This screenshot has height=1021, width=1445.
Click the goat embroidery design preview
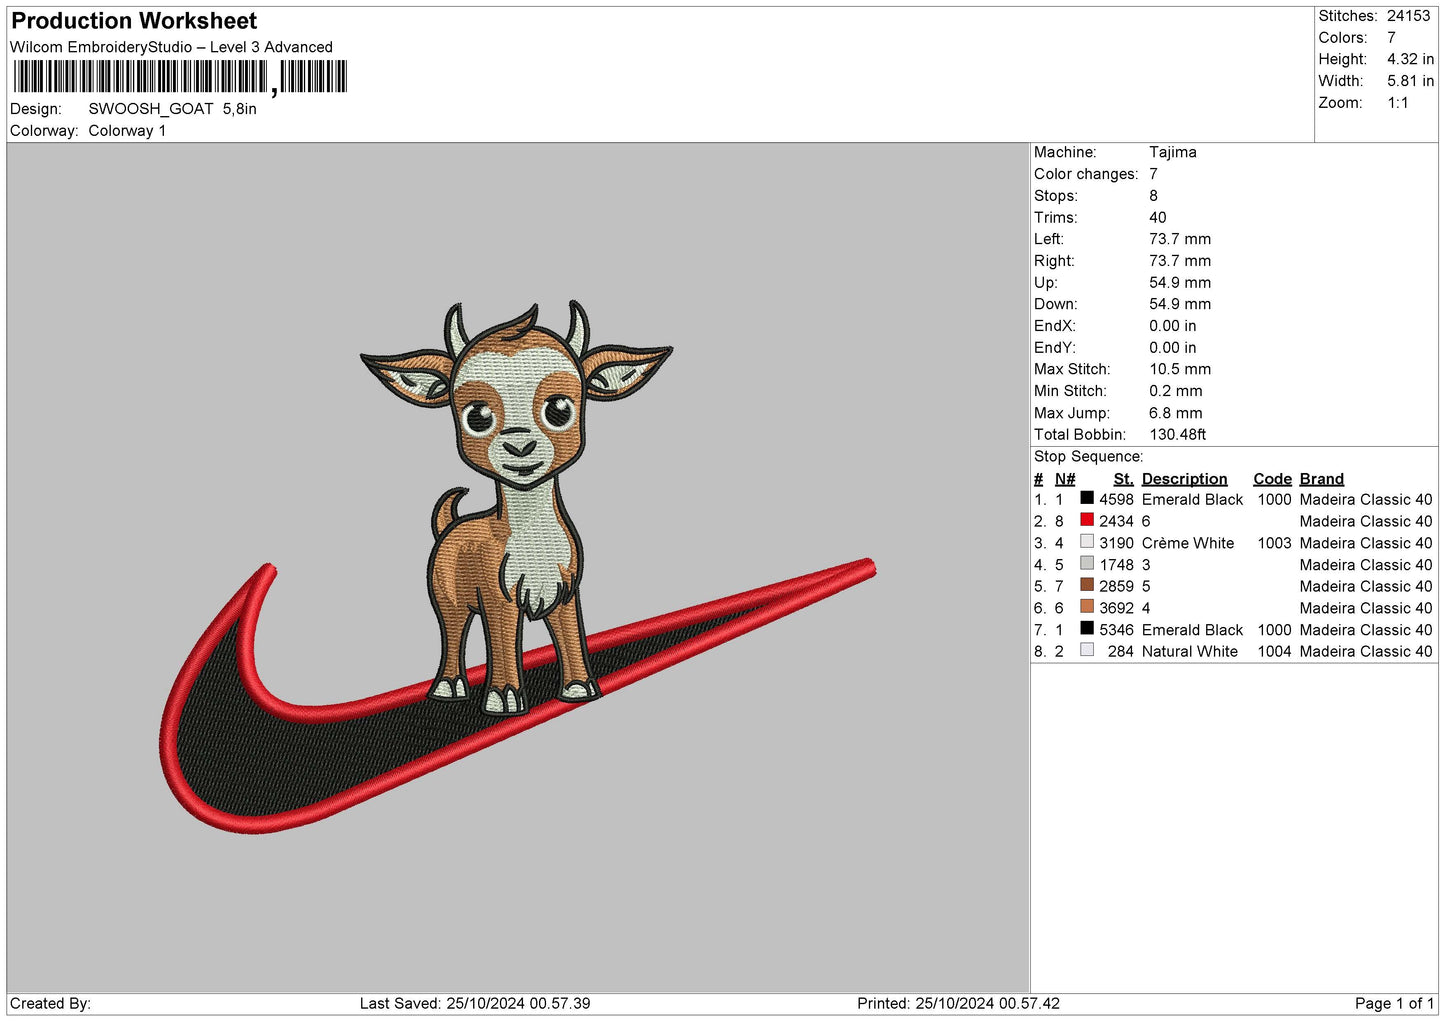[x=517, y=567]
